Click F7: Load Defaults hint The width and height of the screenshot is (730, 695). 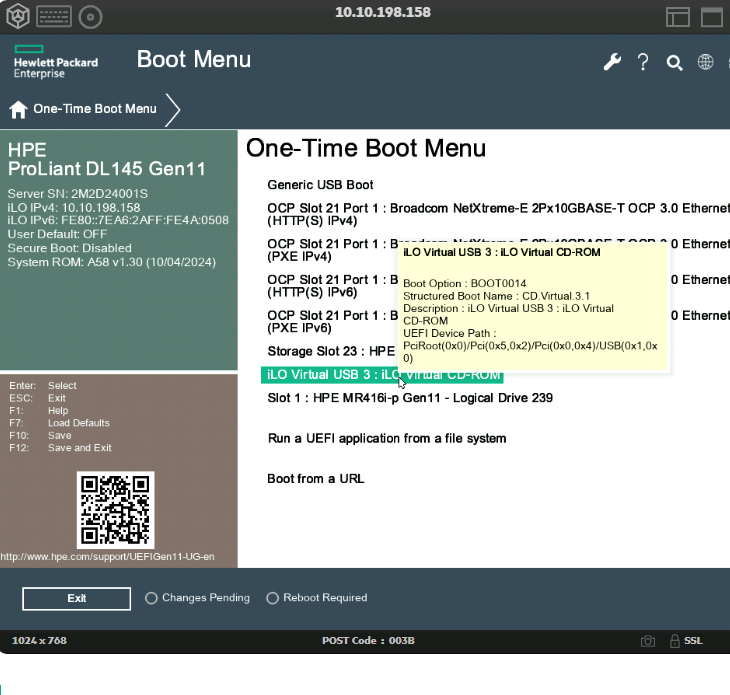[x=60, y=423]
